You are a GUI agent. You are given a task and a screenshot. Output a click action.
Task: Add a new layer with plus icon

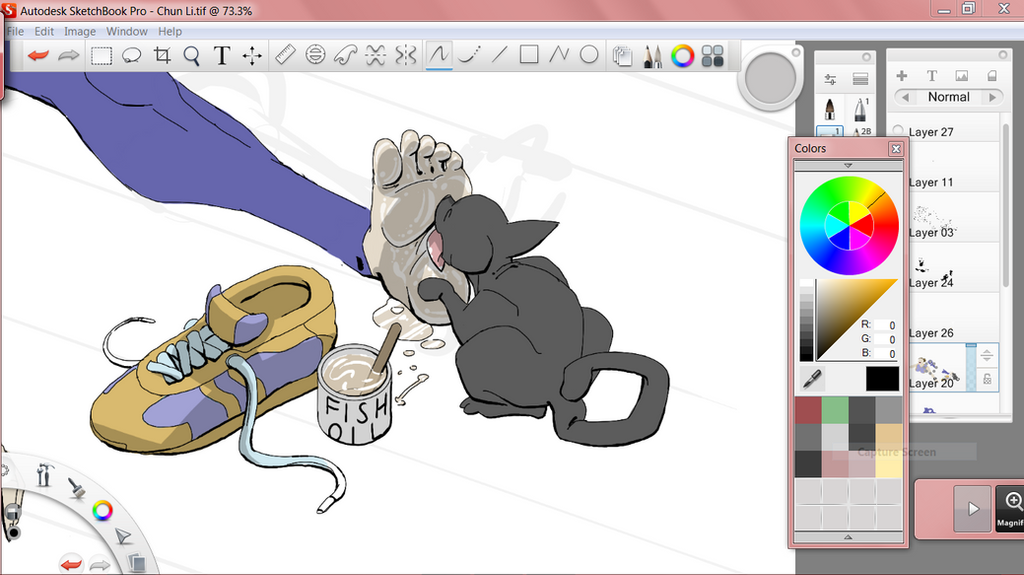(902, 76)
